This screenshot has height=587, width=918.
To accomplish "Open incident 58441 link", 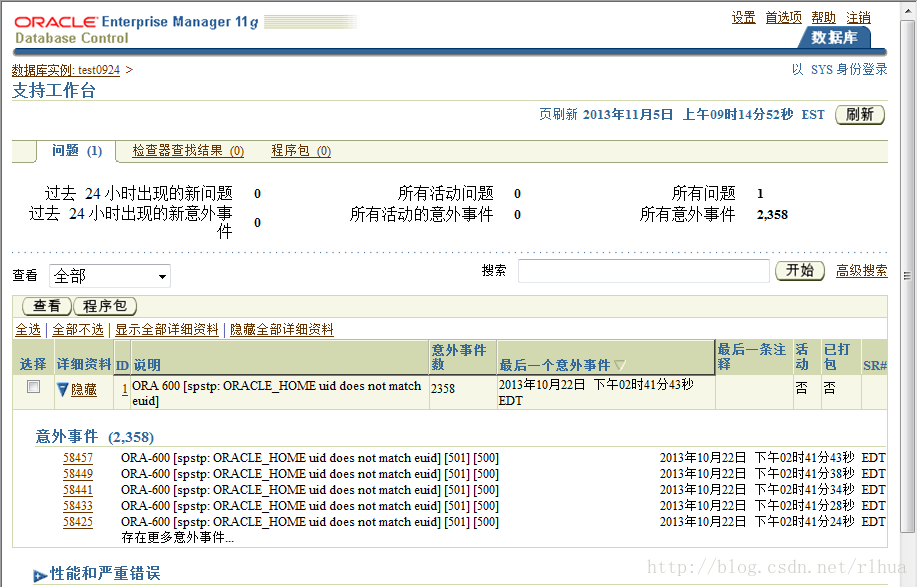I will [x=78, y=490].
